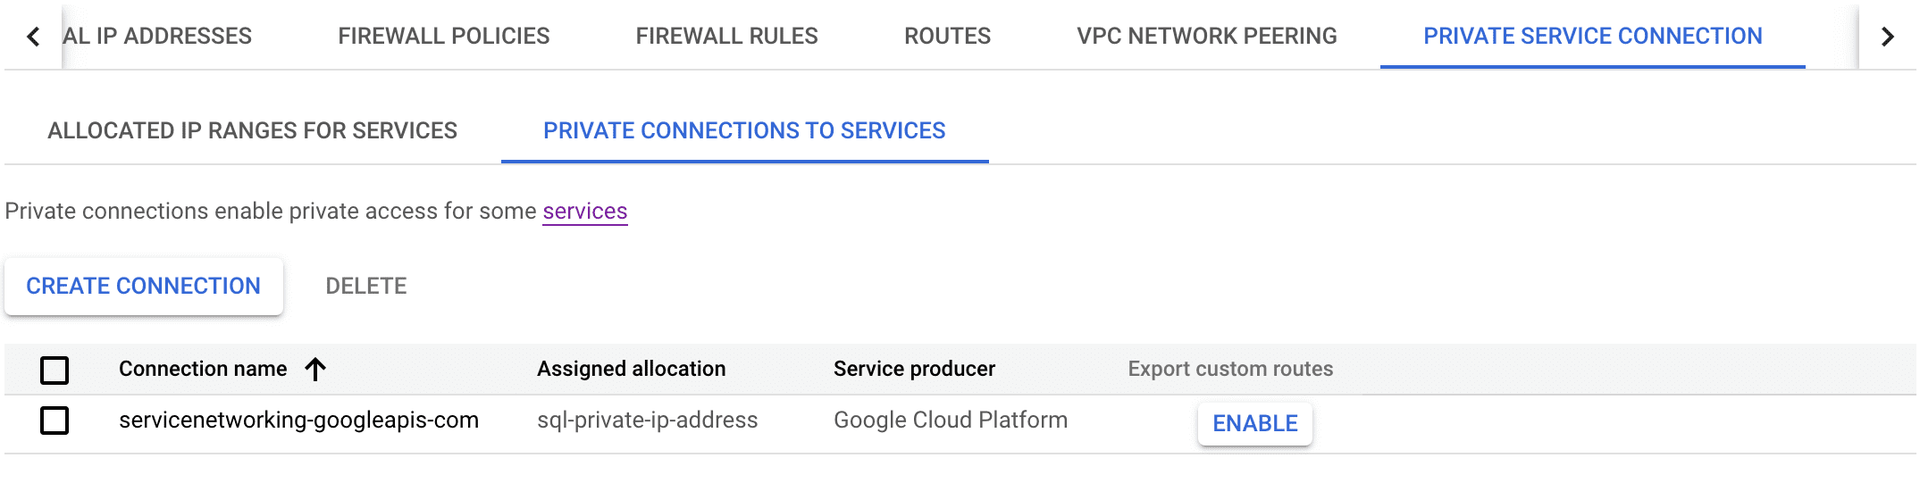Select the Private Service Connection tab
Viewport: 1920px width, 483px height.
(x=1592, y=36)
